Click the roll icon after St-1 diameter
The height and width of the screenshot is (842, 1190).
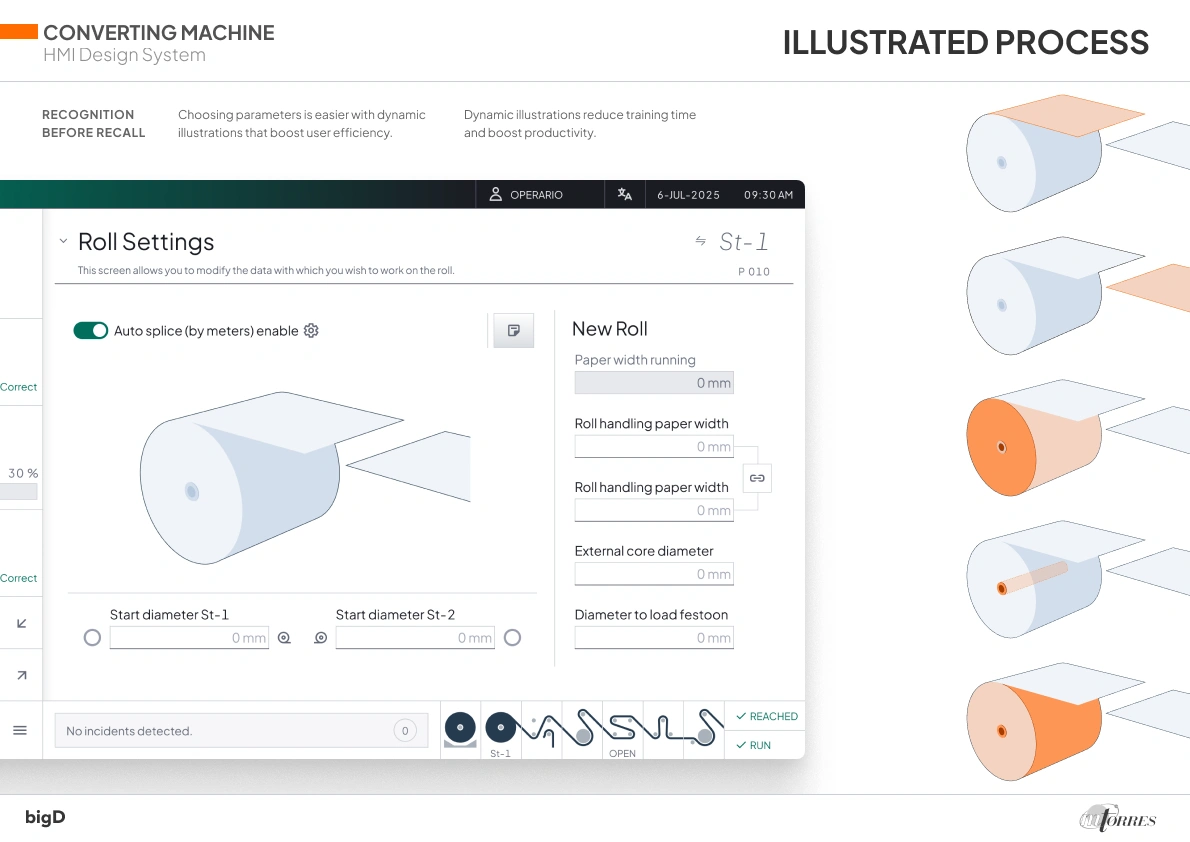point(284,638)
